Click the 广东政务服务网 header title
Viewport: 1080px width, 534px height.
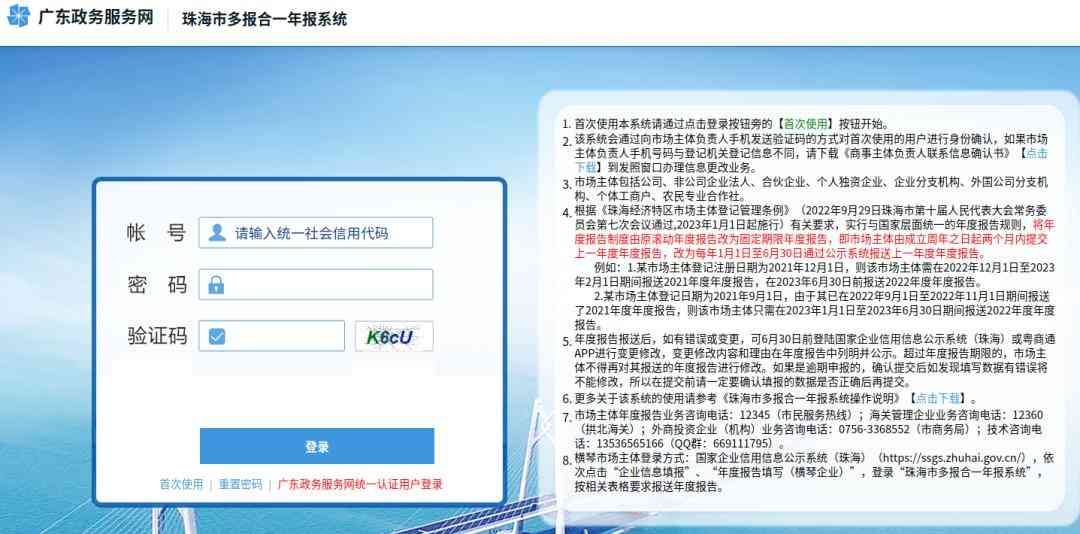[95, 17]
